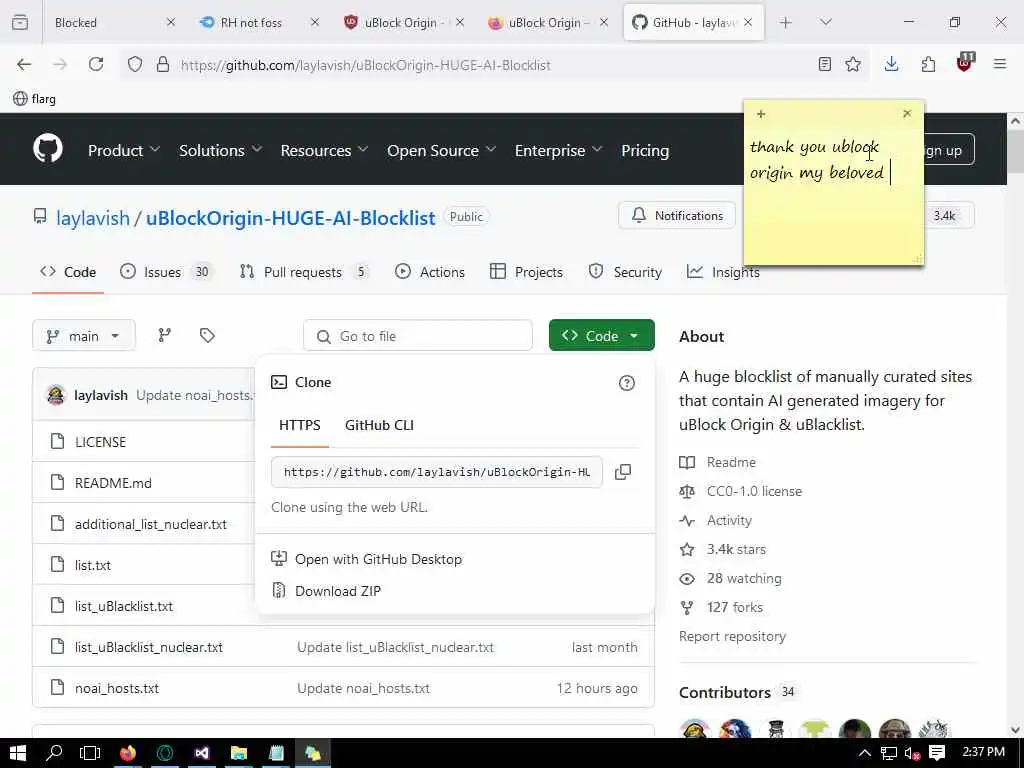Click Report repository link
Image resolution: width=1024 pixels, height=768 pixels.
pos(732,636)
